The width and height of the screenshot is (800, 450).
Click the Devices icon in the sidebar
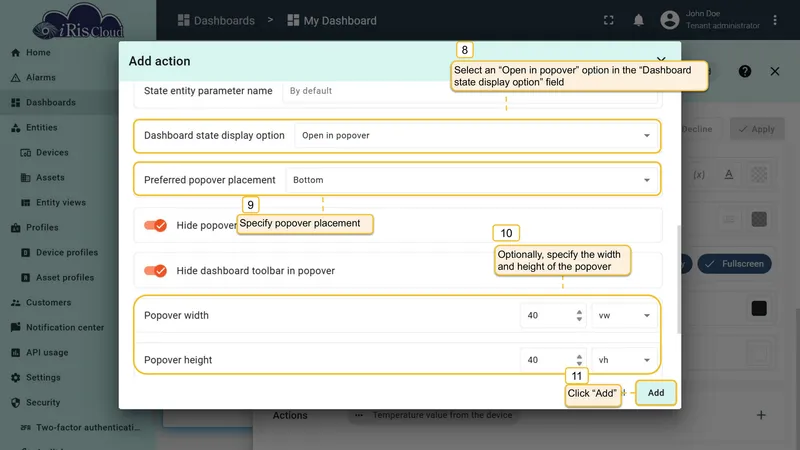point(26,153)
